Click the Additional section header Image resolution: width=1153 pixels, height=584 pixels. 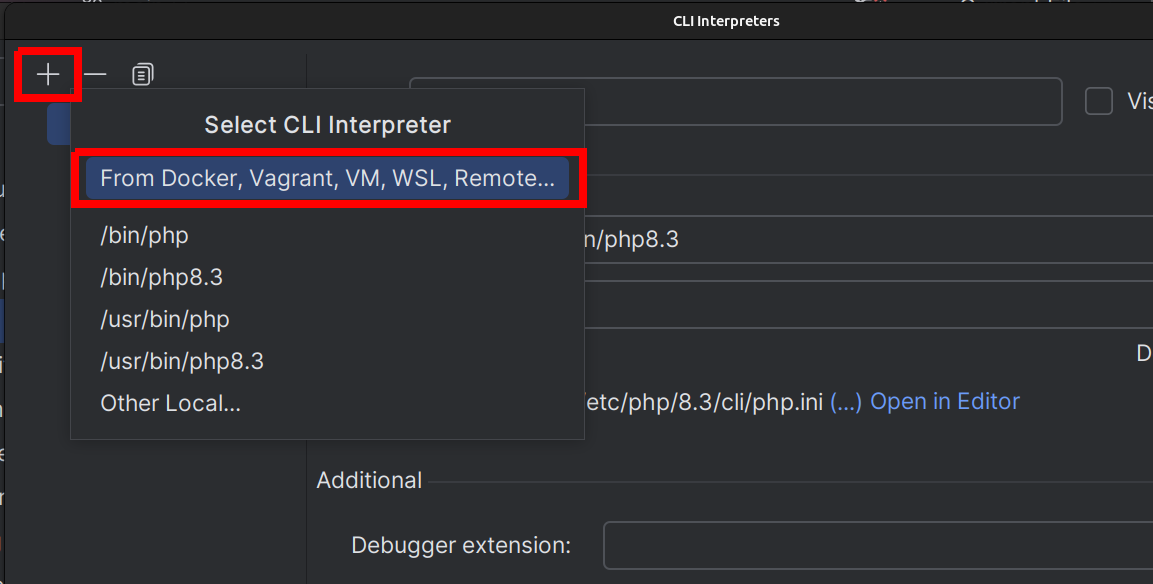(x=369, y=481)
